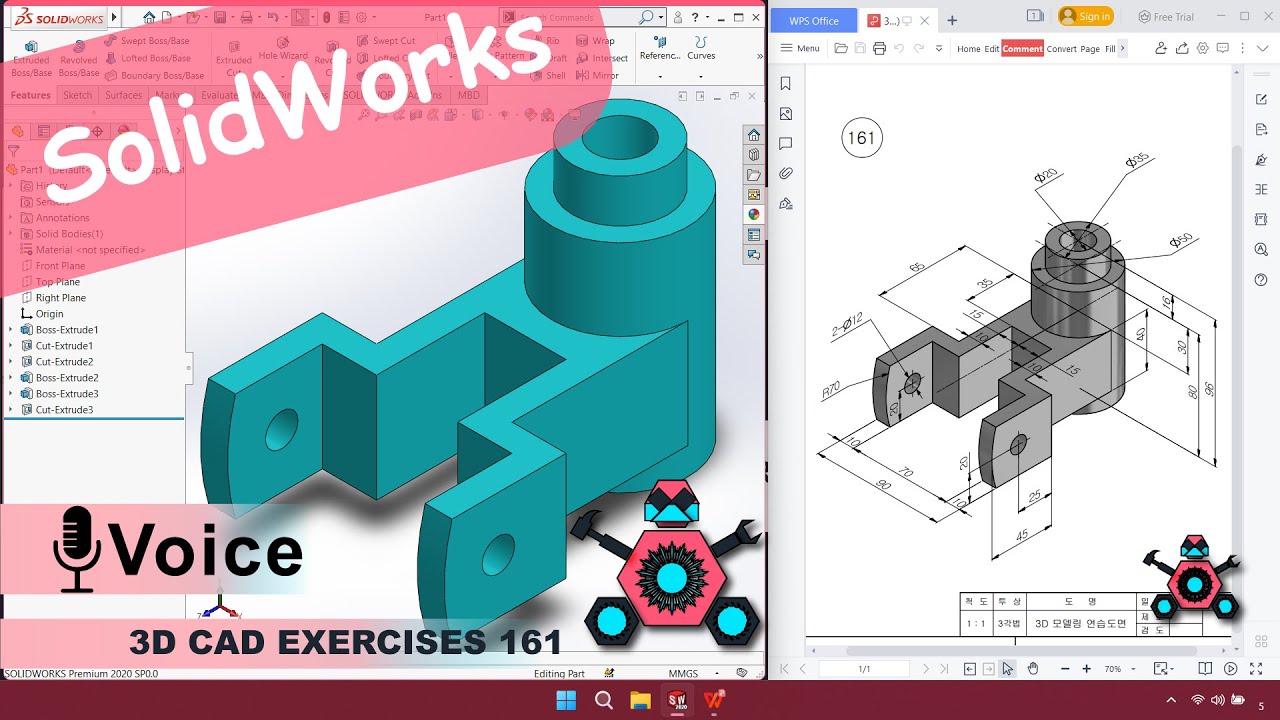Switch to the WPS Convert tab
This screenshot has width=1280, height=720.
[x=1061, y=48]
